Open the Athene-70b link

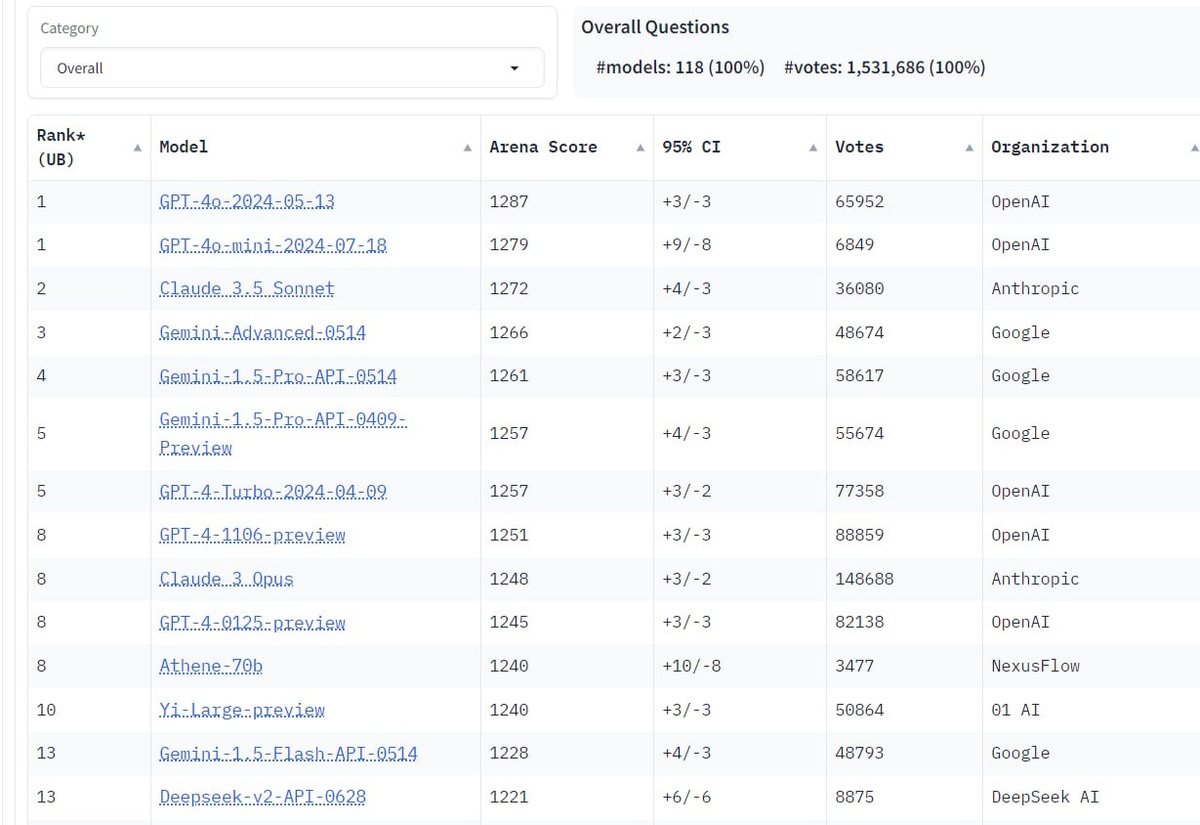[x=211, y=666]
